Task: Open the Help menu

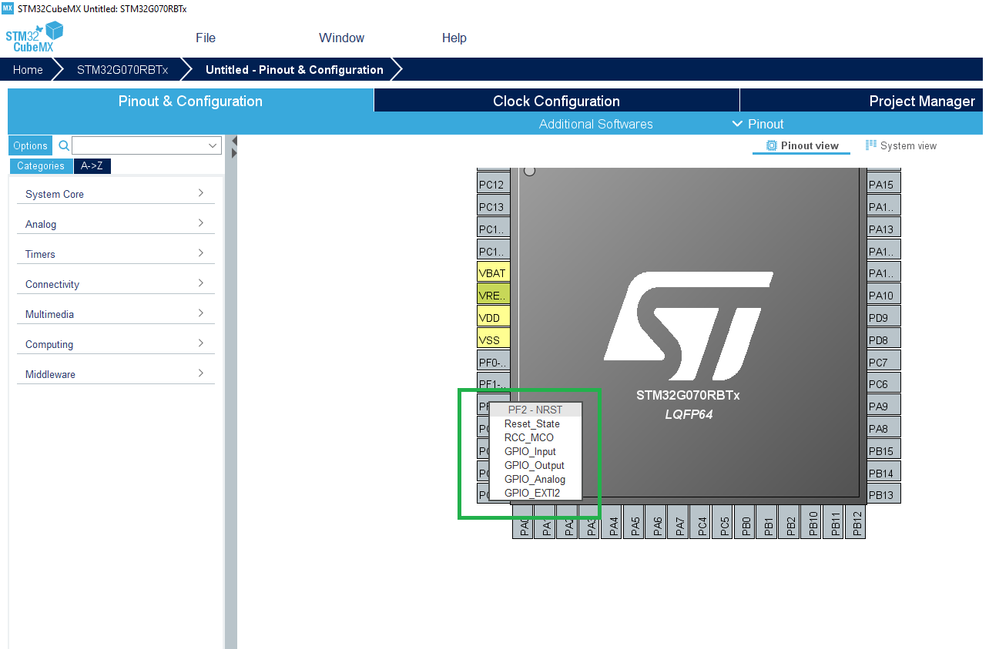Action: [454, 38]
